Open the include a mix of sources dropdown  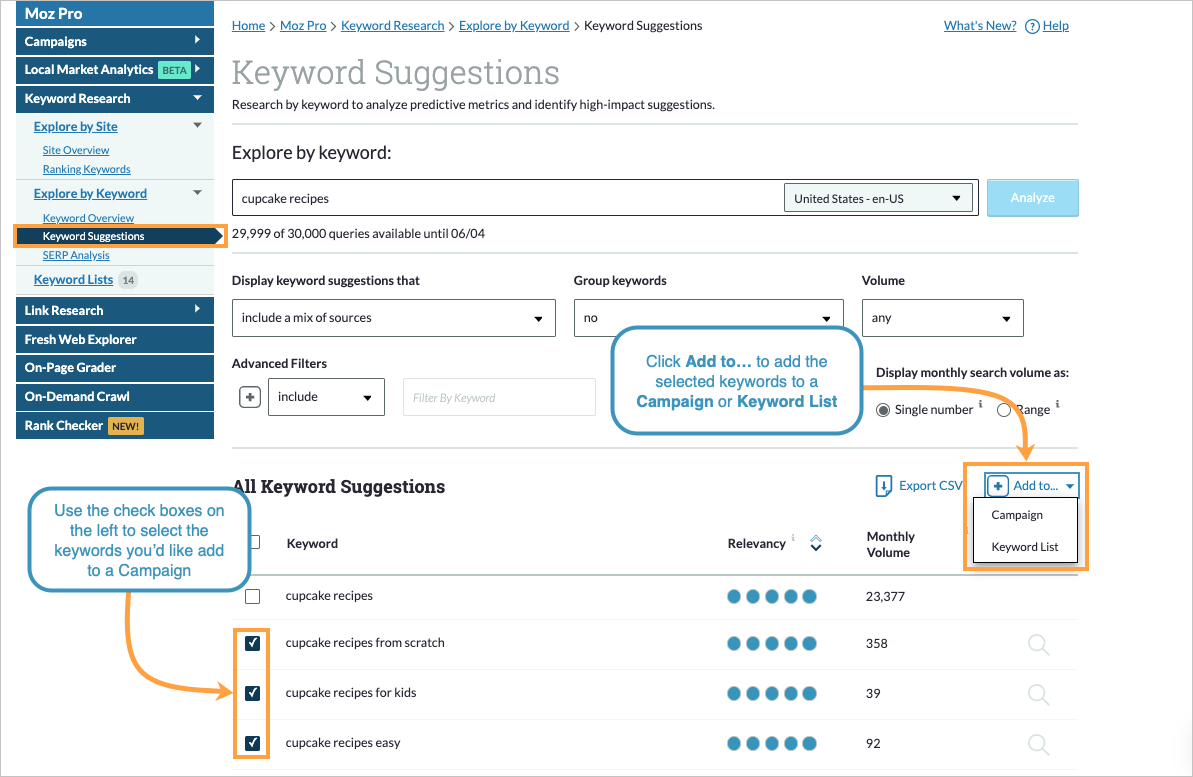coord(393,318)
